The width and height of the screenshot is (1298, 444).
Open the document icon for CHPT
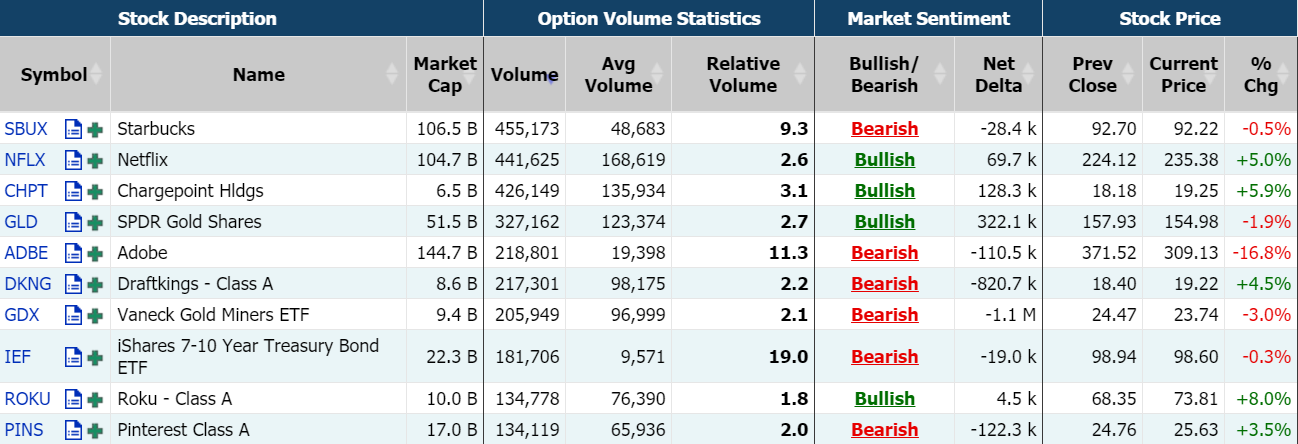pyautogui.click(x=73, y=191)
